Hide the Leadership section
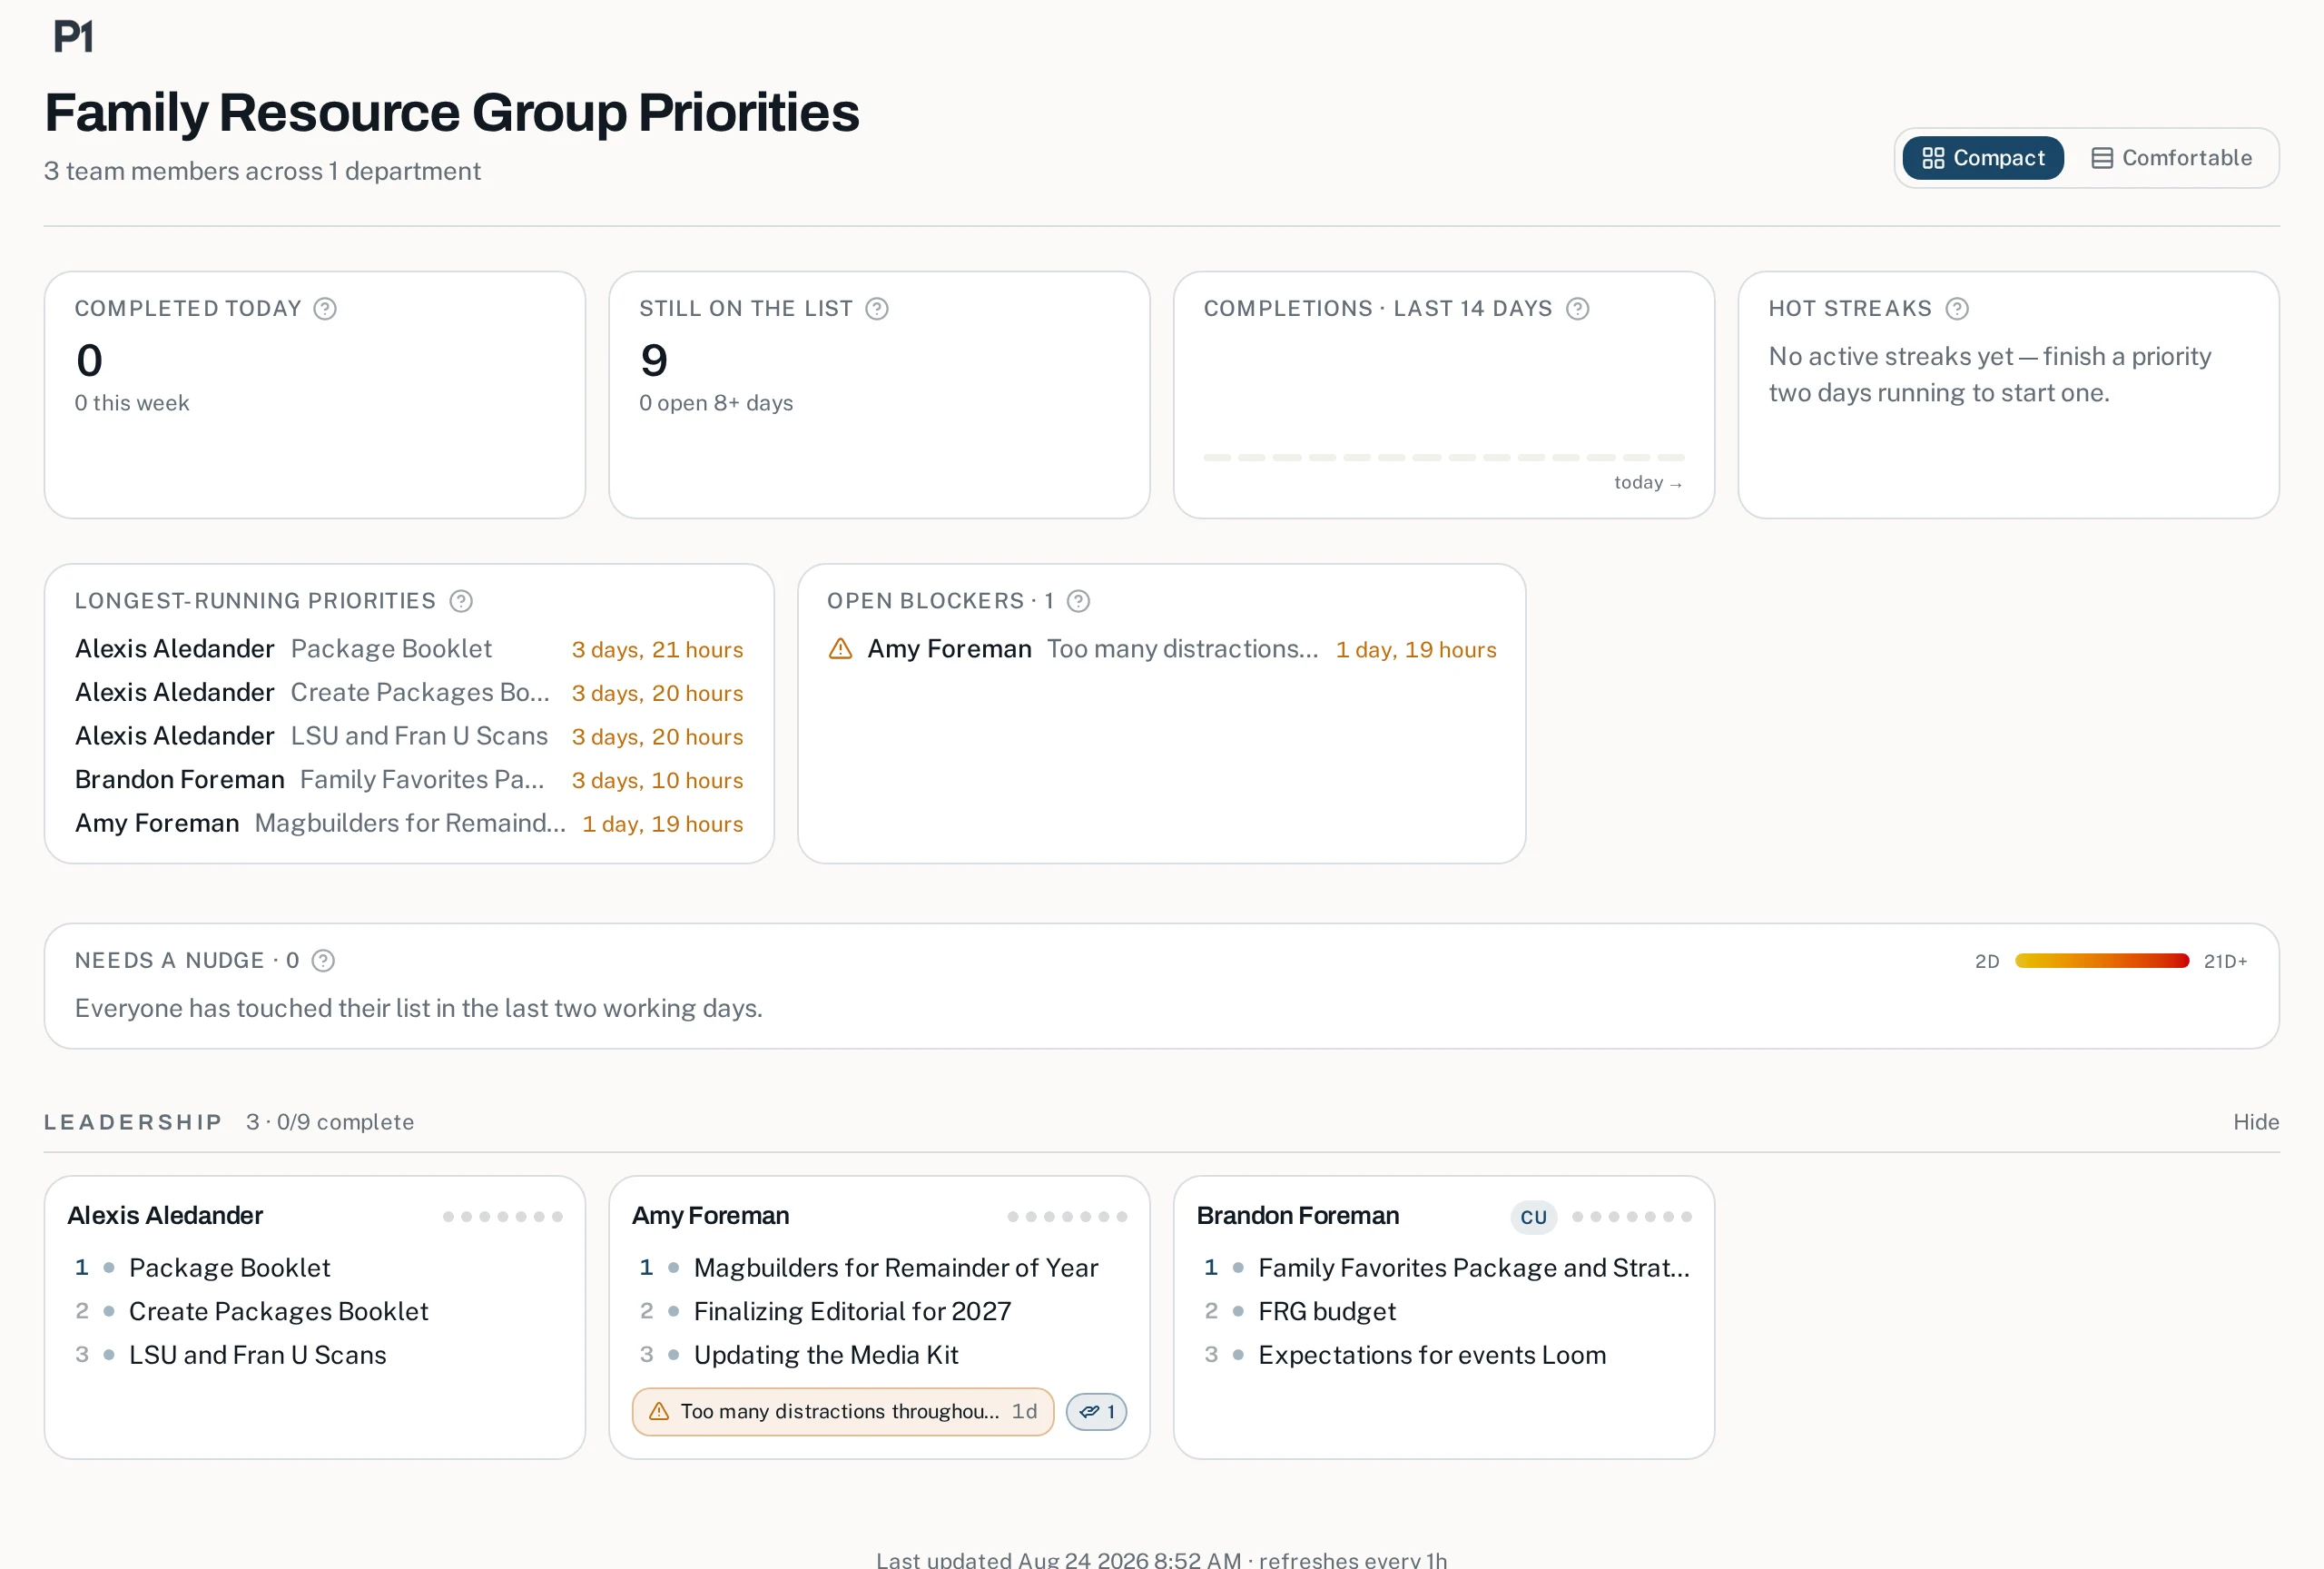 [x=2256, y=1122]
